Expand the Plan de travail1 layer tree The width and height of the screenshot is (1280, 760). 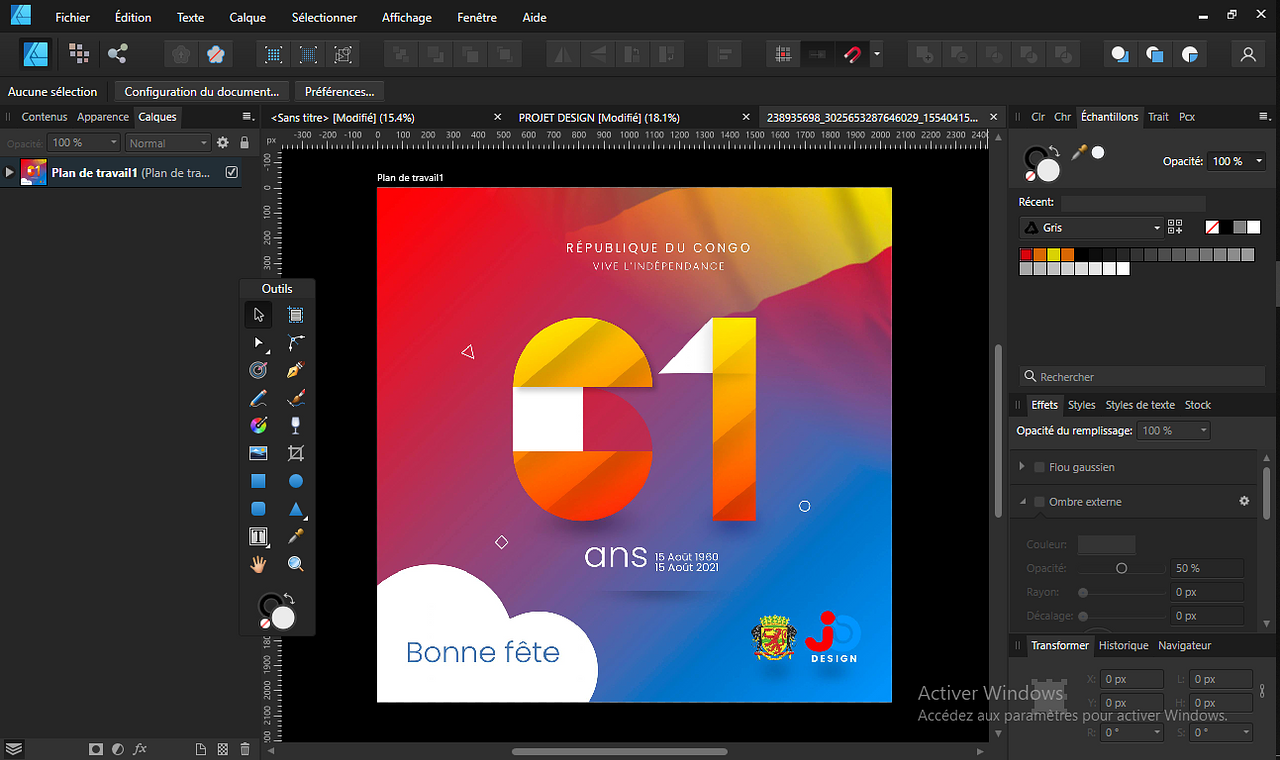pos(10,172)
